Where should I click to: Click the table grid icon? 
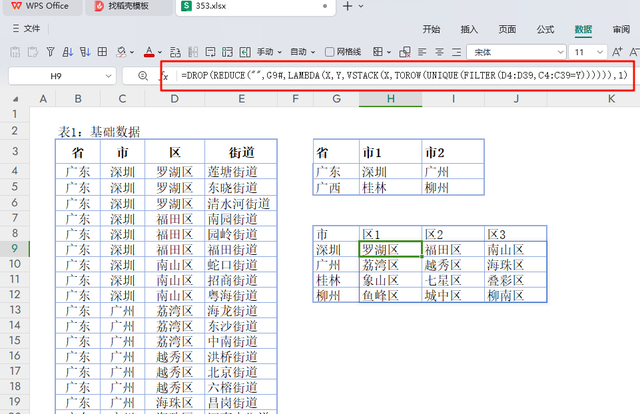click(x=102, y=52)
